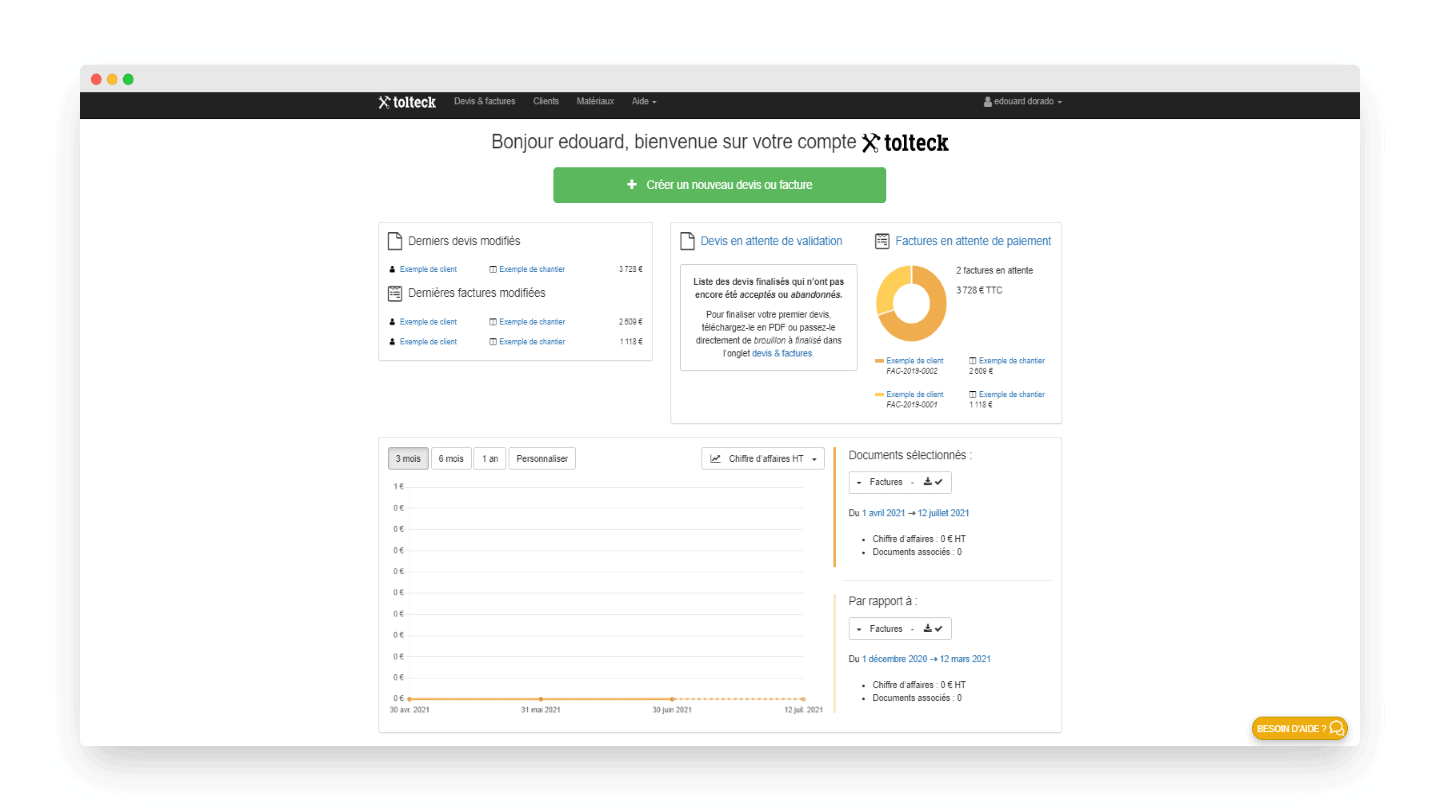Image resolution: width=1440 pixels, height=810 pixels.
Task: Click the tolteck logo in the navbar
Action: pyautogui.click(x=407, y=102)
